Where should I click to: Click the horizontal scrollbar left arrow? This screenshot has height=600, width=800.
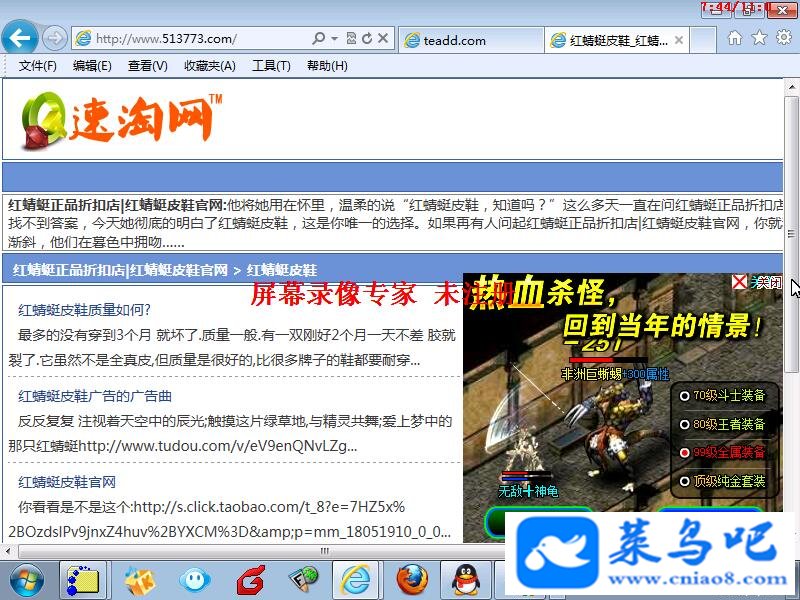(x=8, y=551)
